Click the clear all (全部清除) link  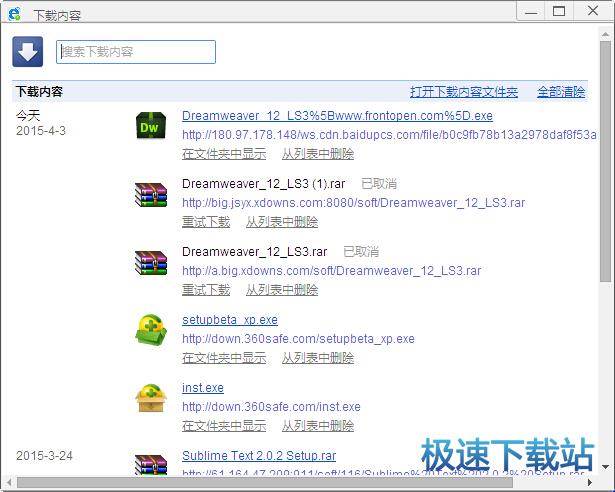pyautogui.click(x=561, y=92)
